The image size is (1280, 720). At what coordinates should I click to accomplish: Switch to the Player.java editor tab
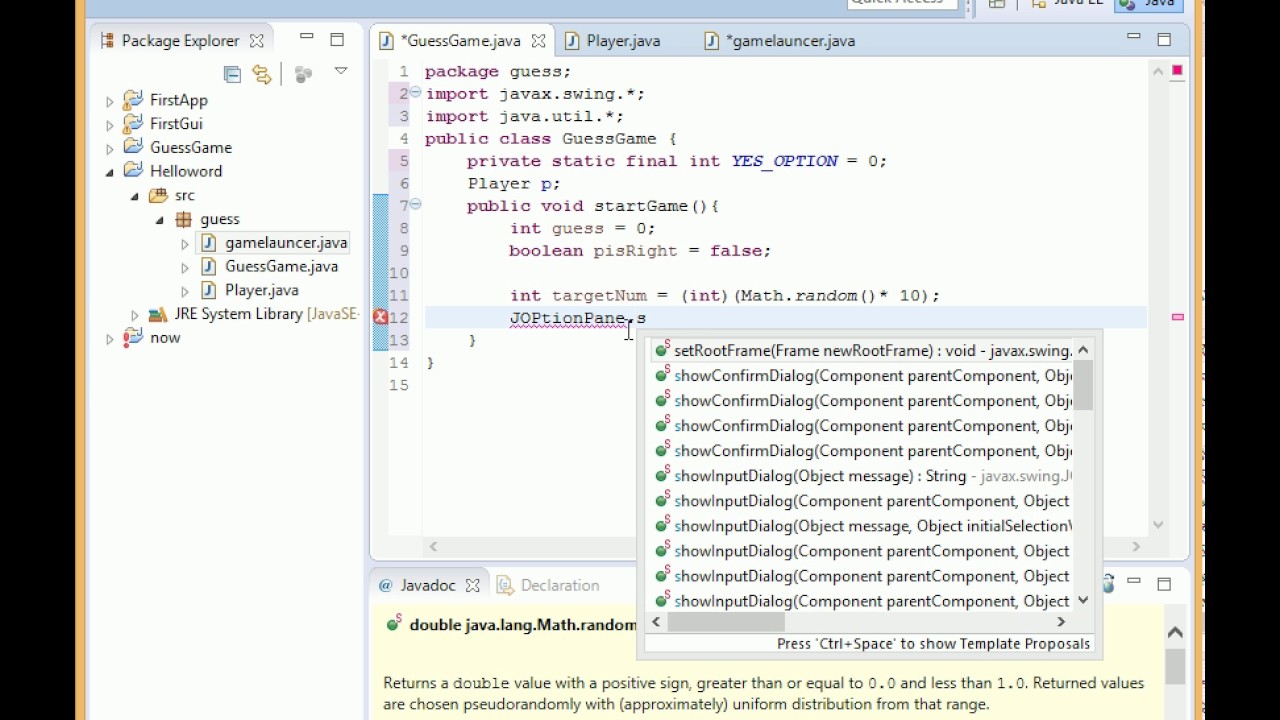click(623, 41)
